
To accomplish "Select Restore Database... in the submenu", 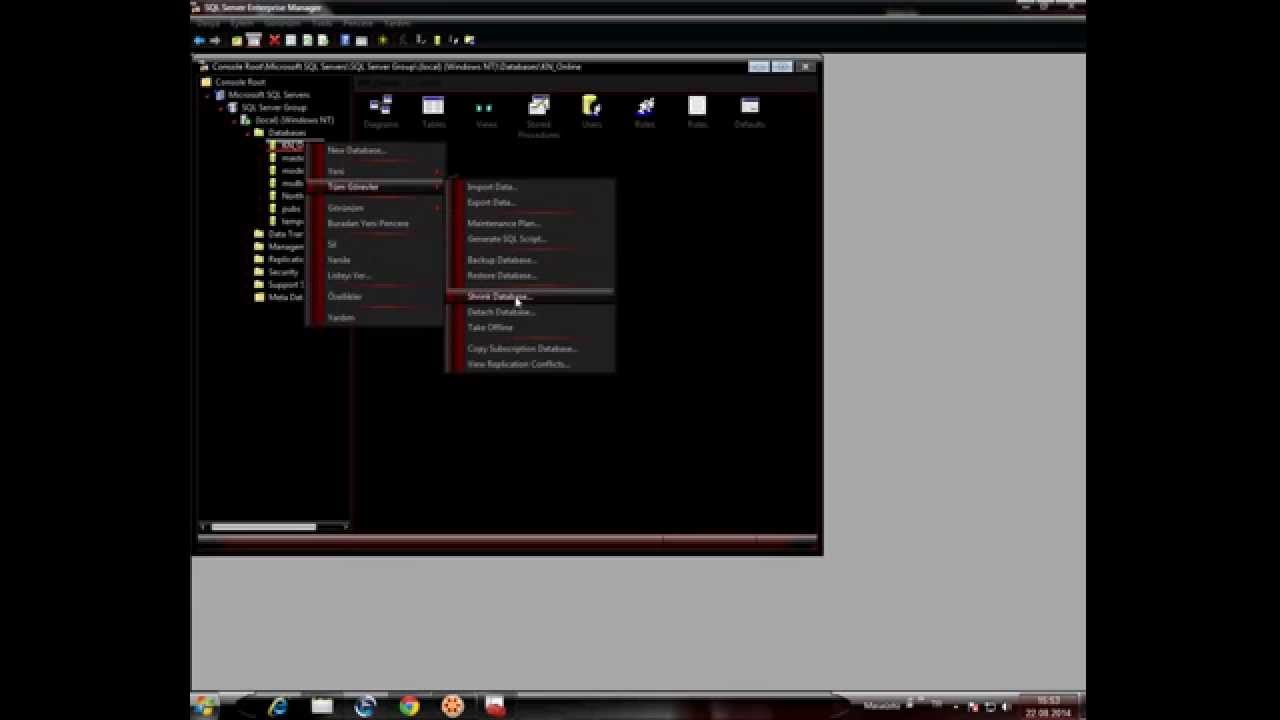I will coord(530,275).
